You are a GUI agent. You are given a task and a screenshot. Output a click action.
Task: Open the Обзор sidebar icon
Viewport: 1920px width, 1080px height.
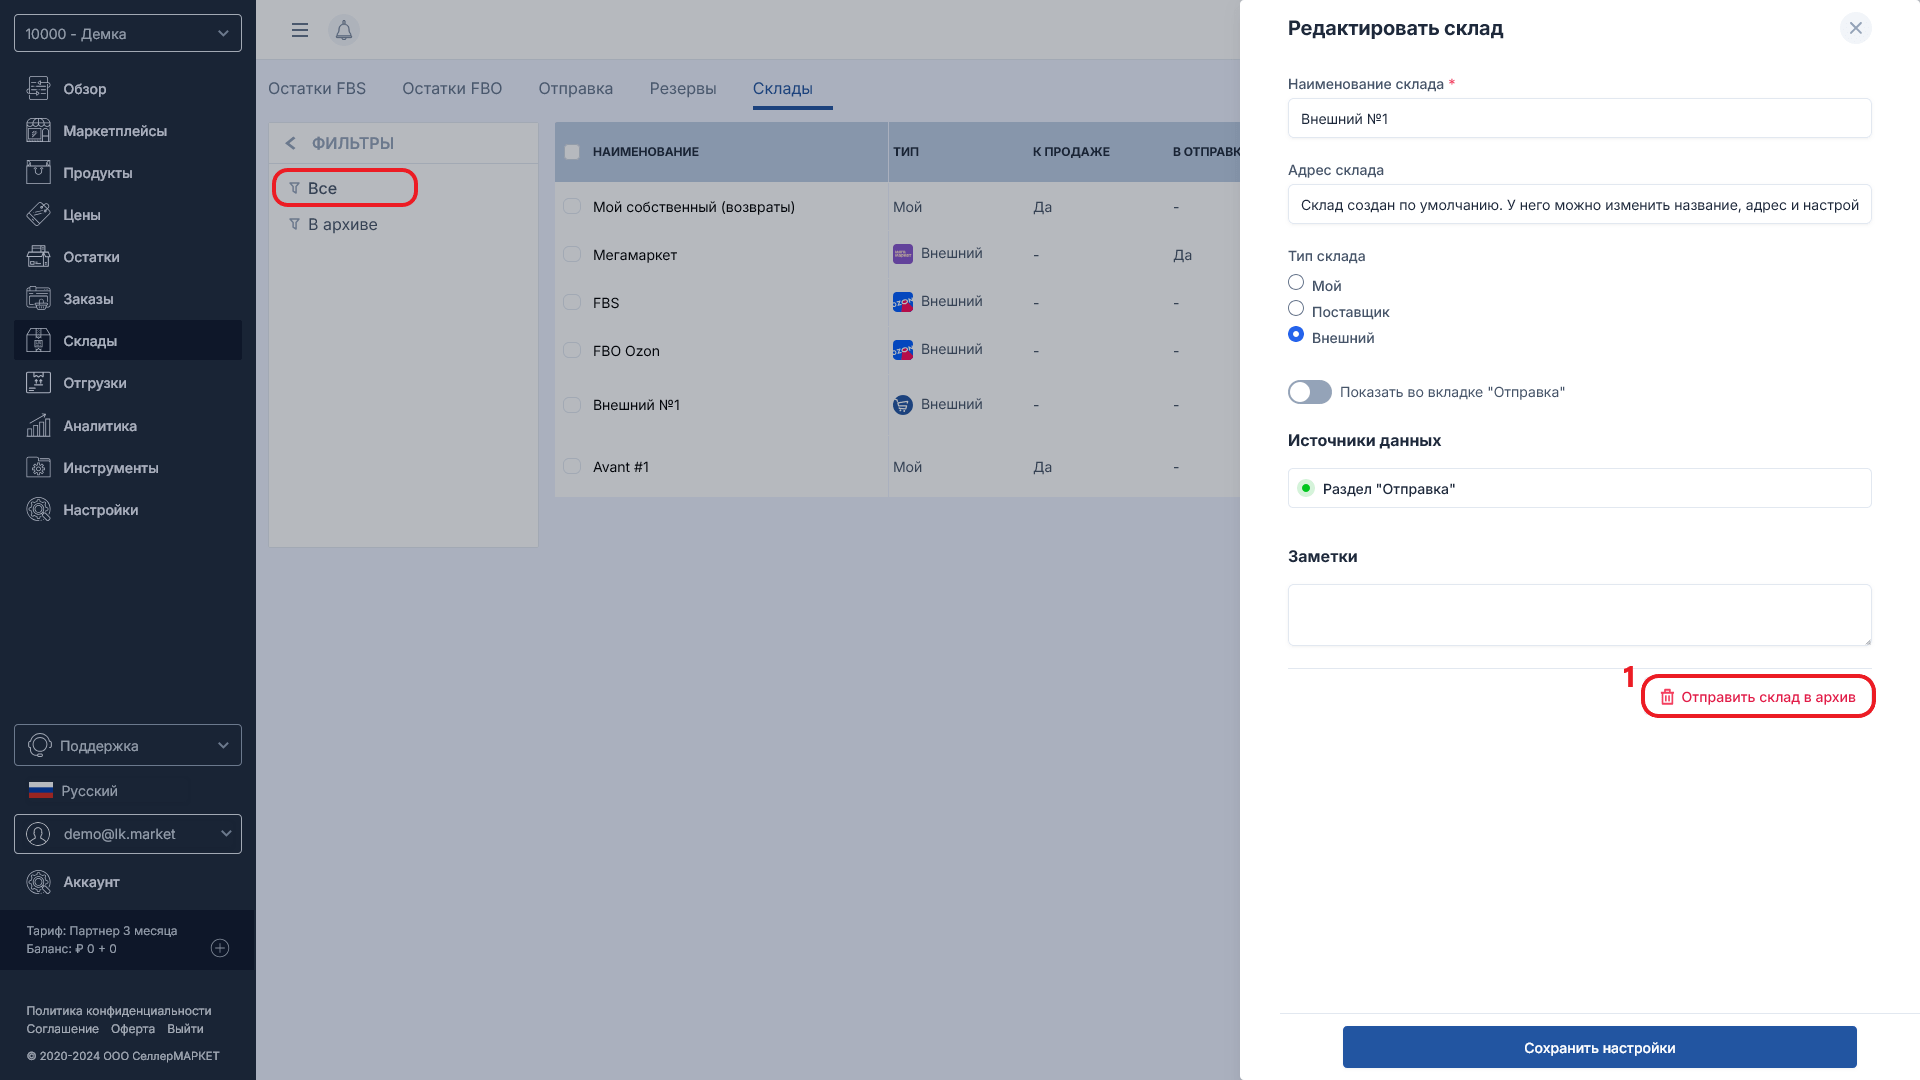coord(38,89)
